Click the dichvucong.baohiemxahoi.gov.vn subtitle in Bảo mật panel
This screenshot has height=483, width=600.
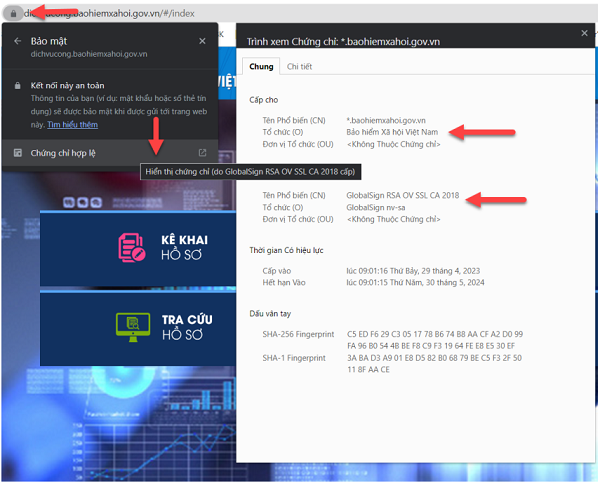point(89,54)
